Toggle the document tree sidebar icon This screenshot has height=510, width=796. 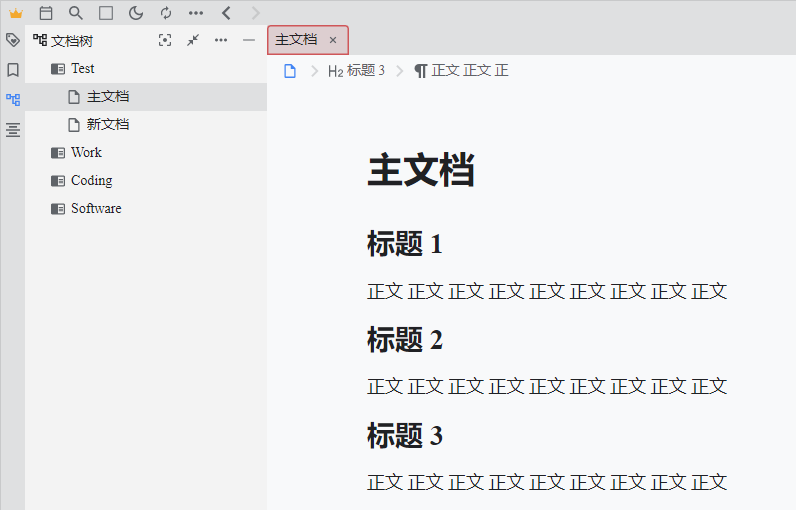pos(13,99)
